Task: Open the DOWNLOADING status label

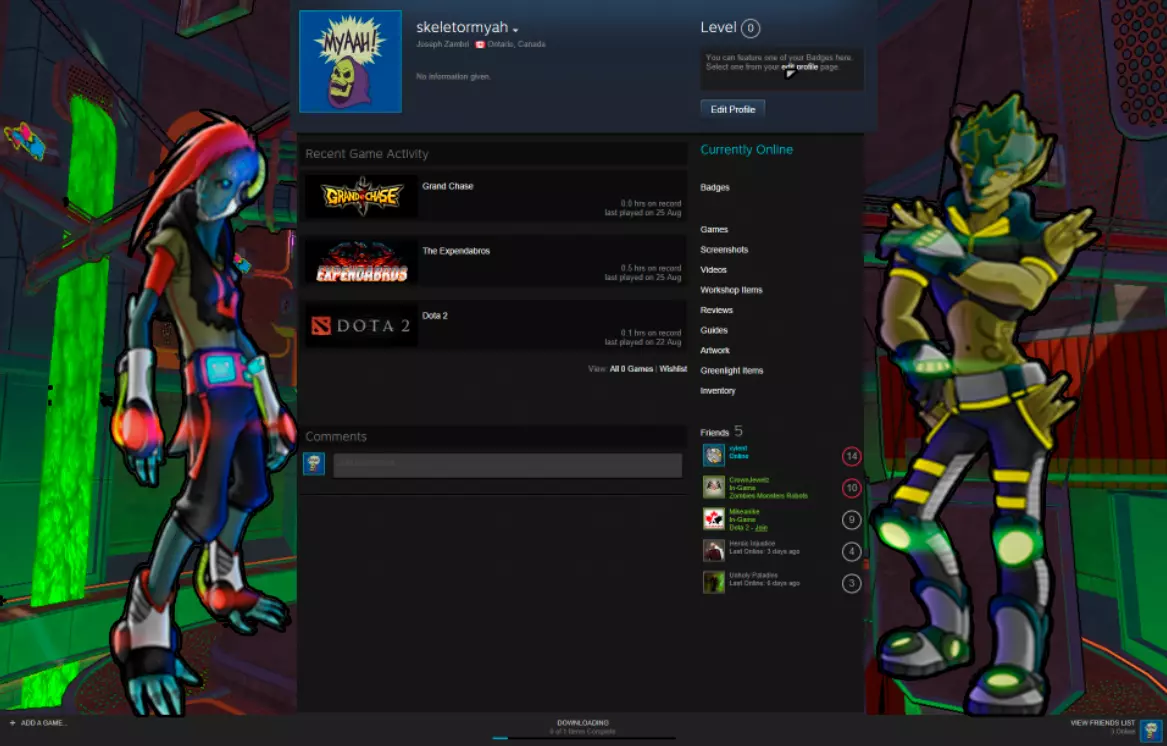Action: [583, 723]
